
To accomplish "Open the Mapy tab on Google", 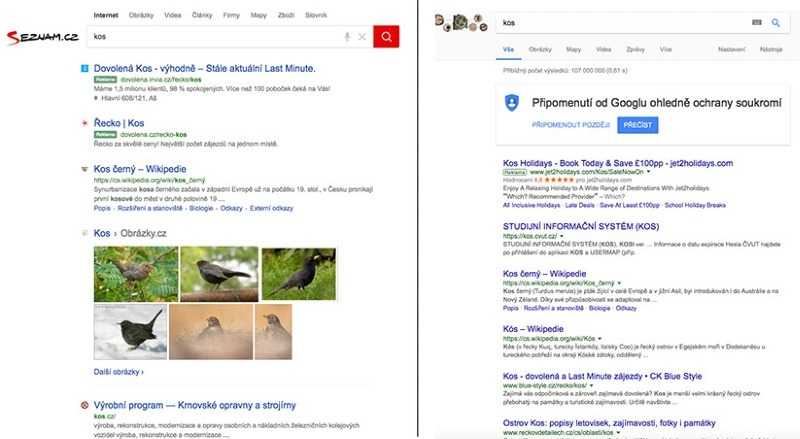I will pos(573,50).
